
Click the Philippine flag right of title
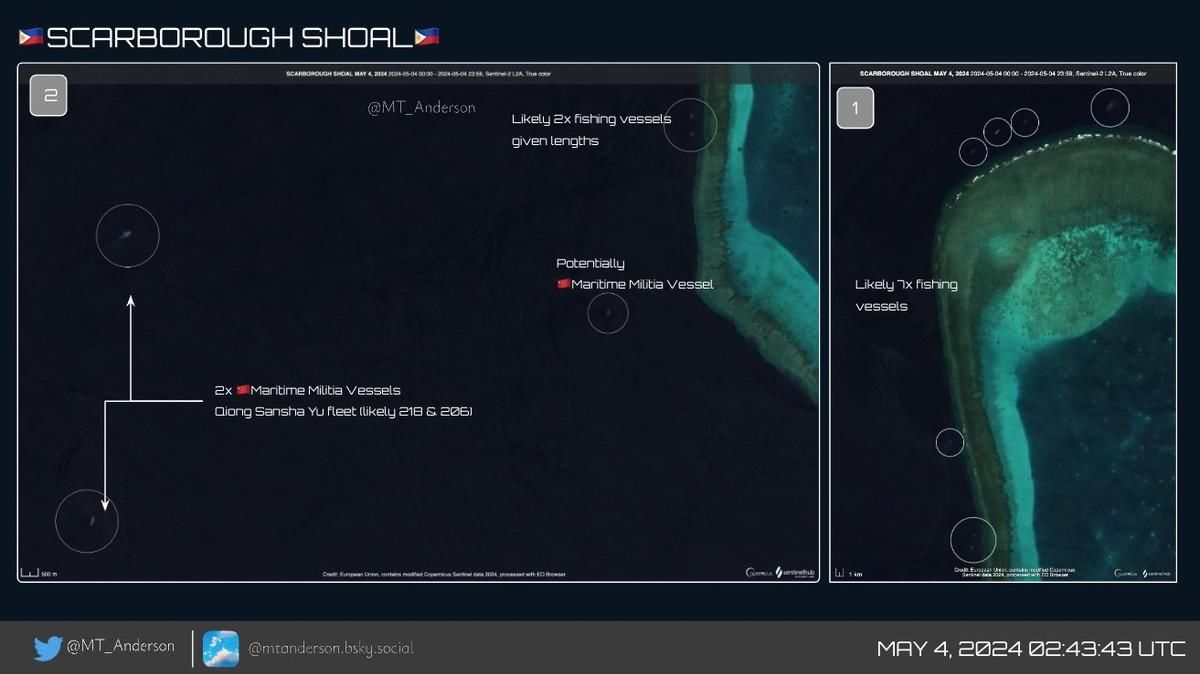(x=427, y=38)
